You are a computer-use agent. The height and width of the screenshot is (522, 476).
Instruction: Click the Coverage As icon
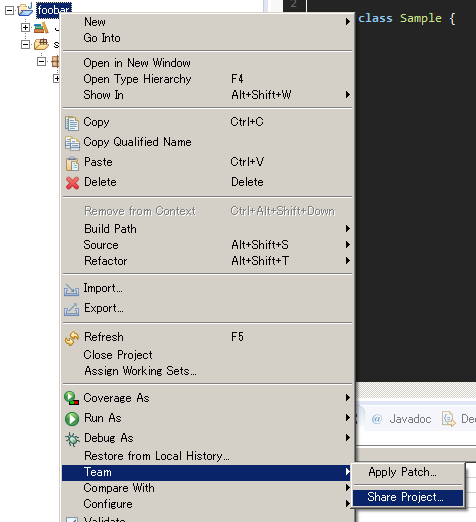tap(71, 398)
